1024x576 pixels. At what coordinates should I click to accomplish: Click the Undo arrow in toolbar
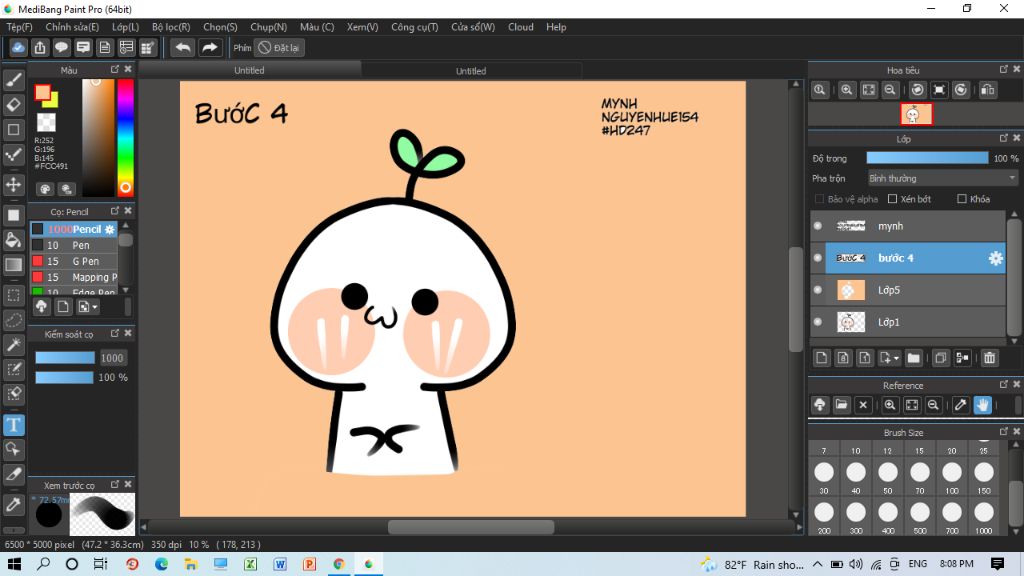coord(183,48)
